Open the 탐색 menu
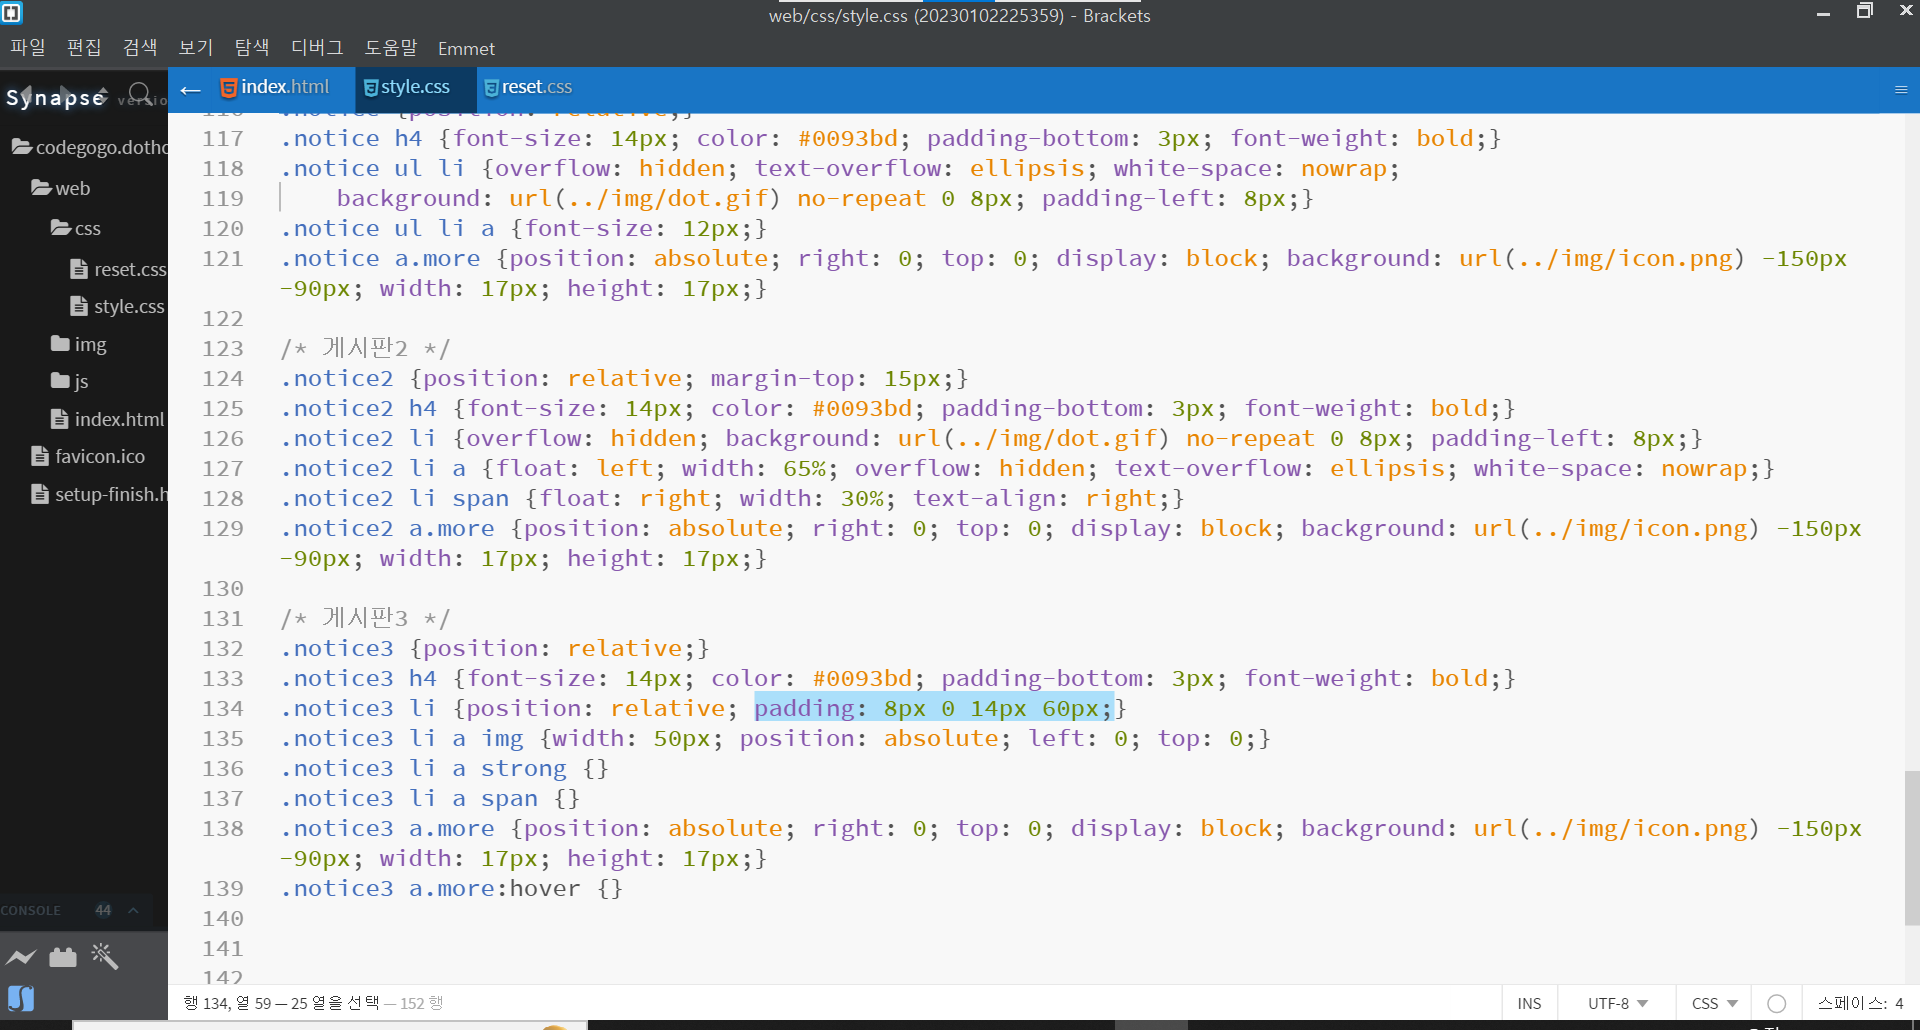This screenshot has width=1920, height=1030. 252,48
